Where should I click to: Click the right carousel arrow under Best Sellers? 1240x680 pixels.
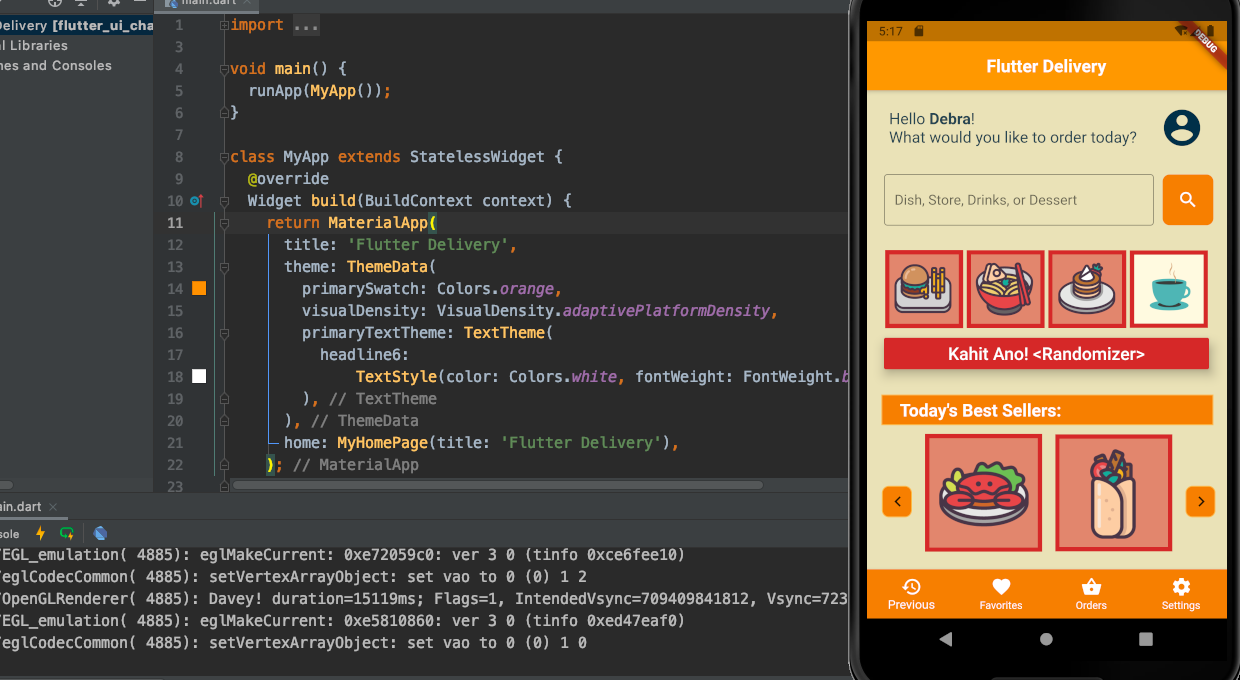(x=1200, y=501)
